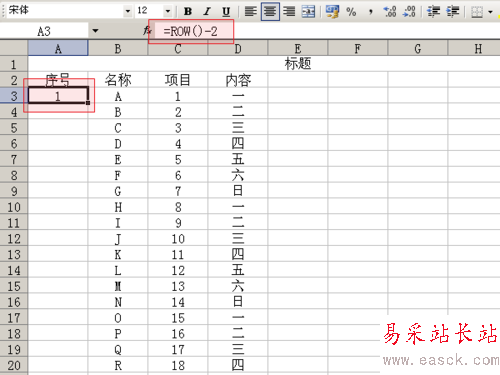Select cell A3 containing 1
Image resolution: width=500 pixels, height=375 pixels.
(x=58, y=96)
